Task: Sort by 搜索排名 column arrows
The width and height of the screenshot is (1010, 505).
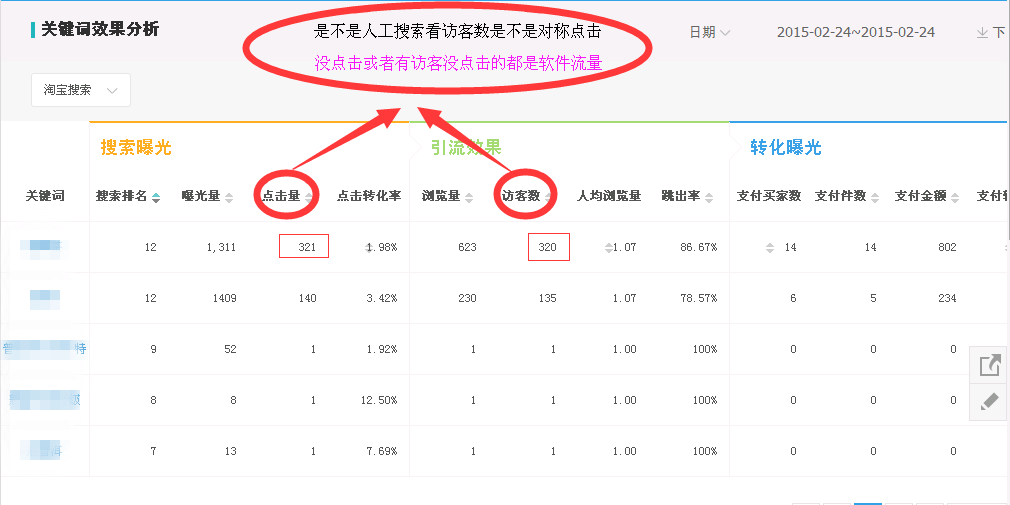Action: [156, 197]
